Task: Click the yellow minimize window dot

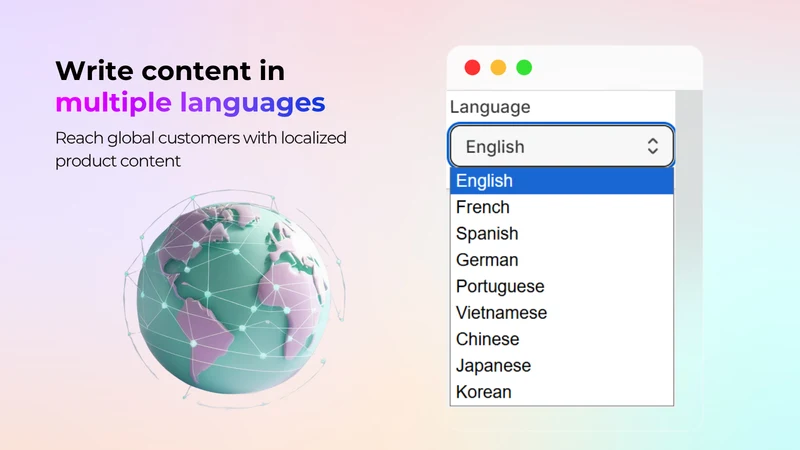Action: coord(498,67)
